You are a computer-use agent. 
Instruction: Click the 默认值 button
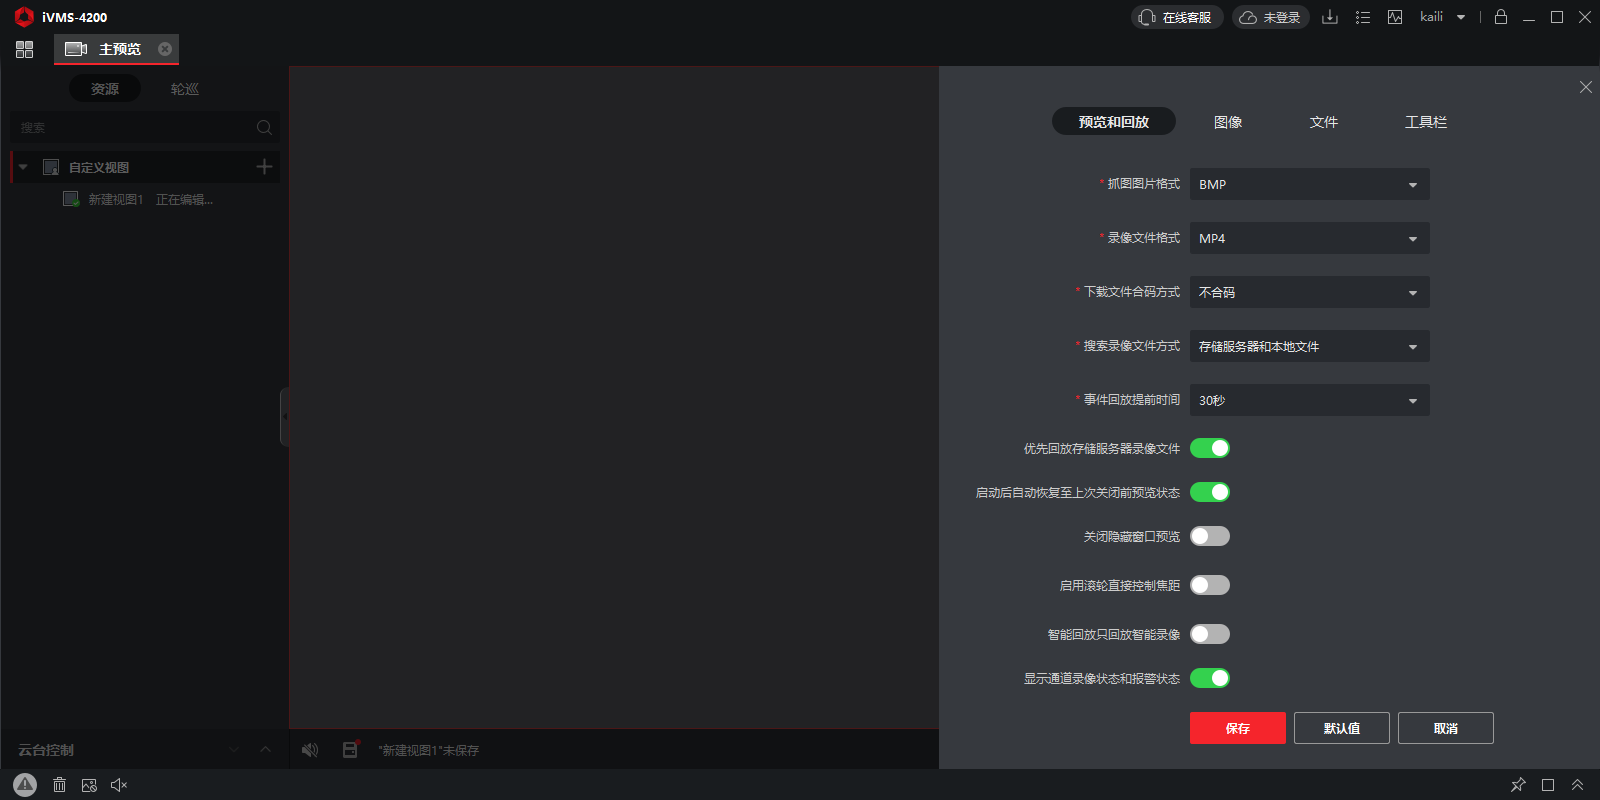click(1341, 728)
